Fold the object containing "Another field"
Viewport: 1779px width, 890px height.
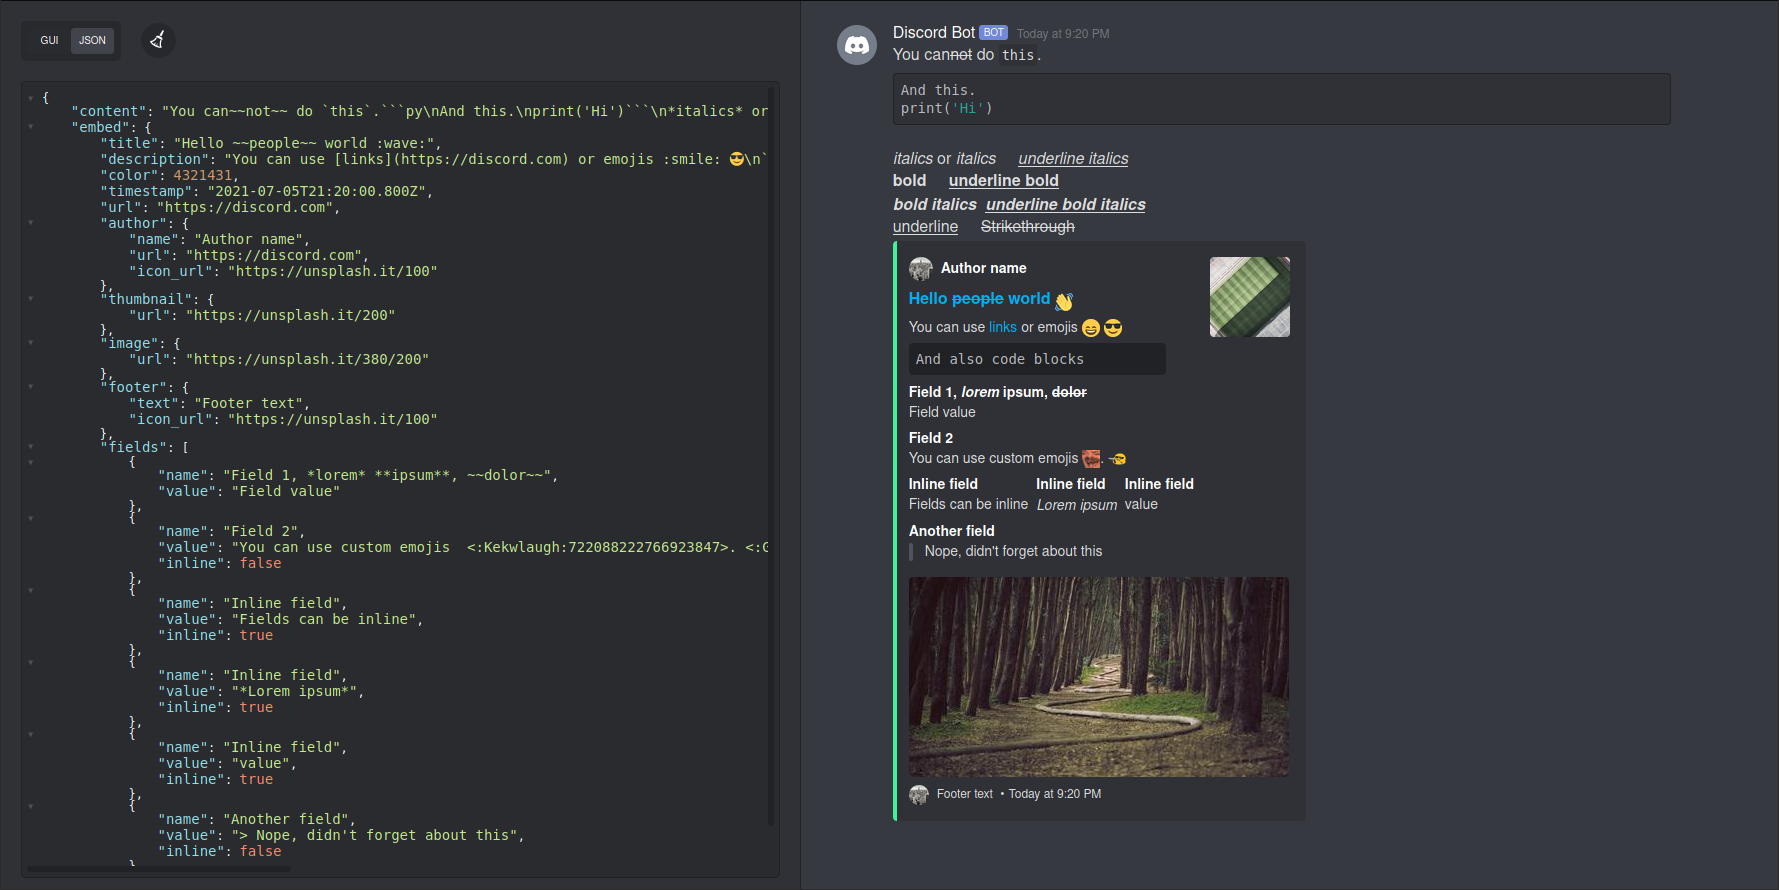pyautogui.click(x=31, y=807)
